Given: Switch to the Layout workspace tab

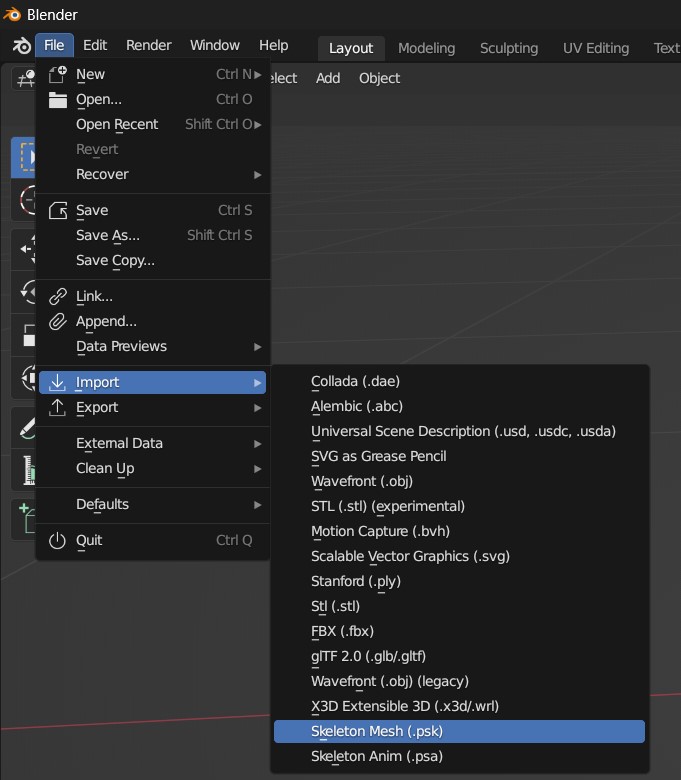Looking at the screenshot, I should (351, 48).
